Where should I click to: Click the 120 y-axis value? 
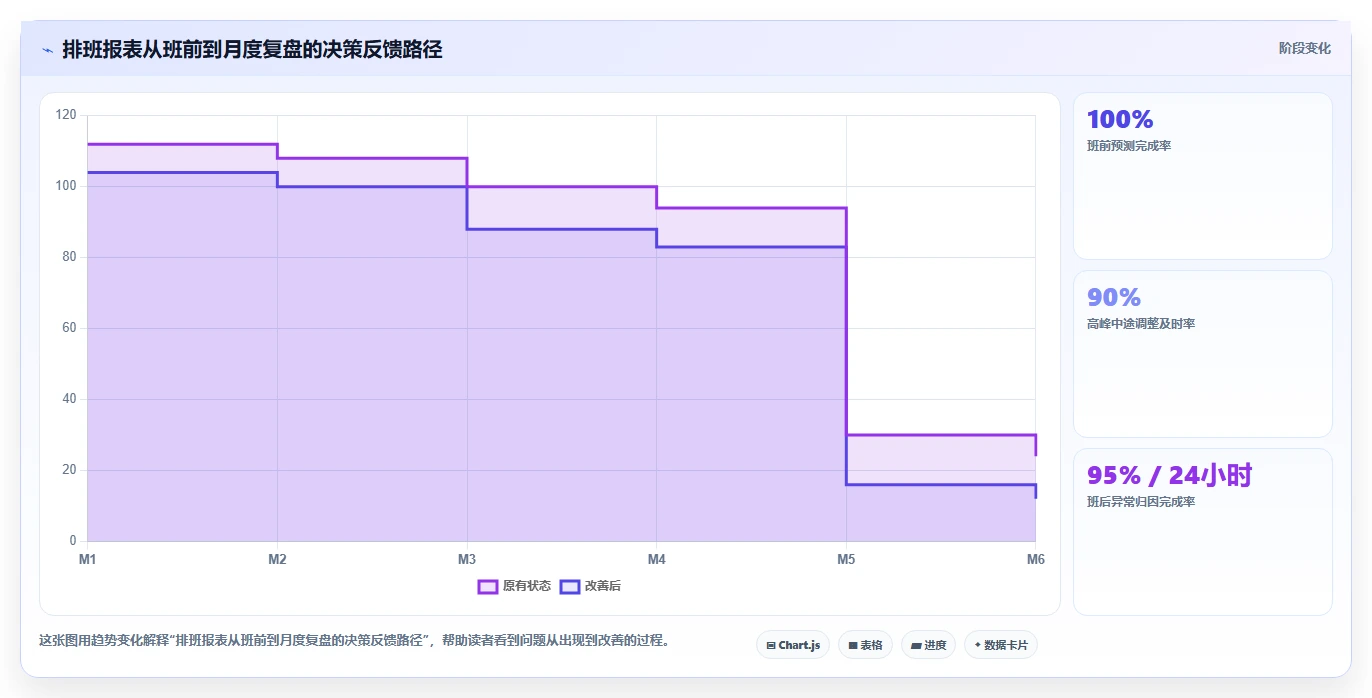pyautogui.click(x=66, y=115)
